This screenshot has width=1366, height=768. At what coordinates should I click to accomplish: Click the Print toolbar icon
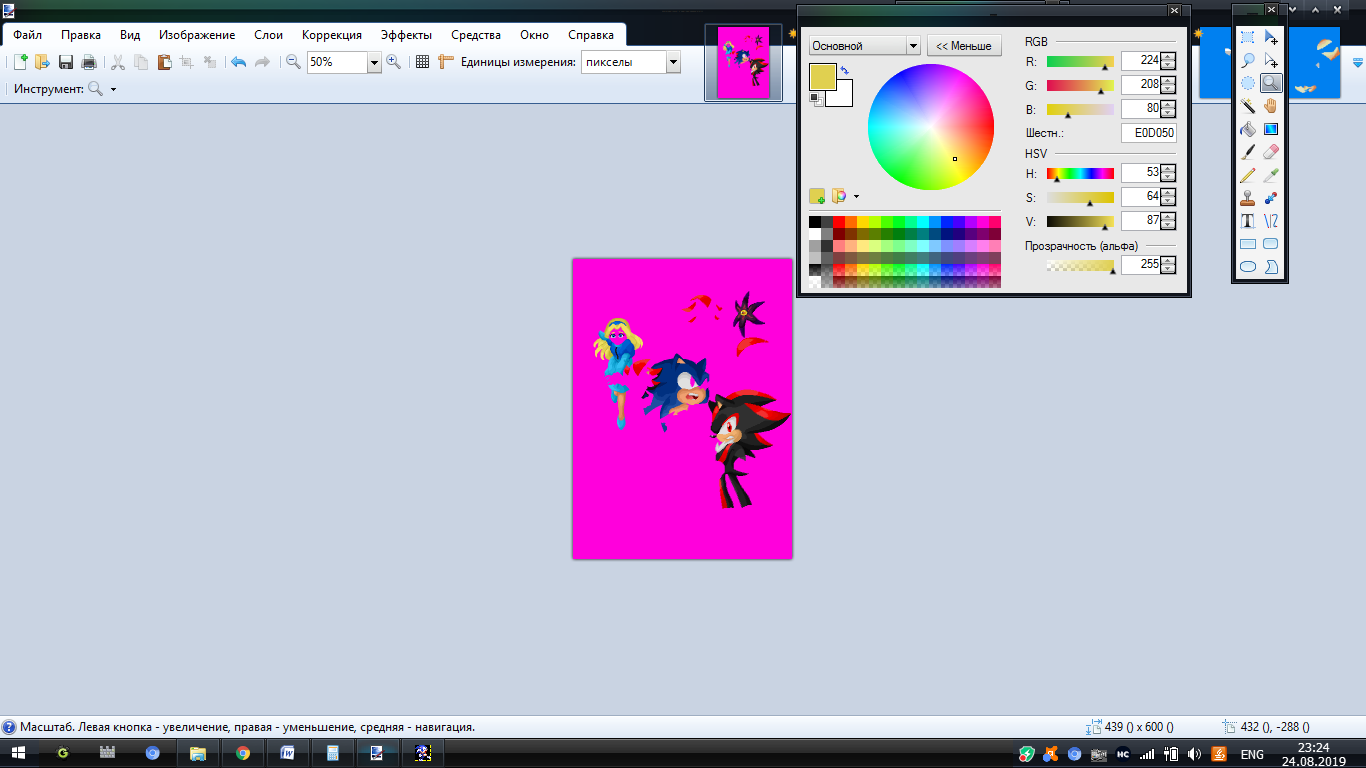89,62
